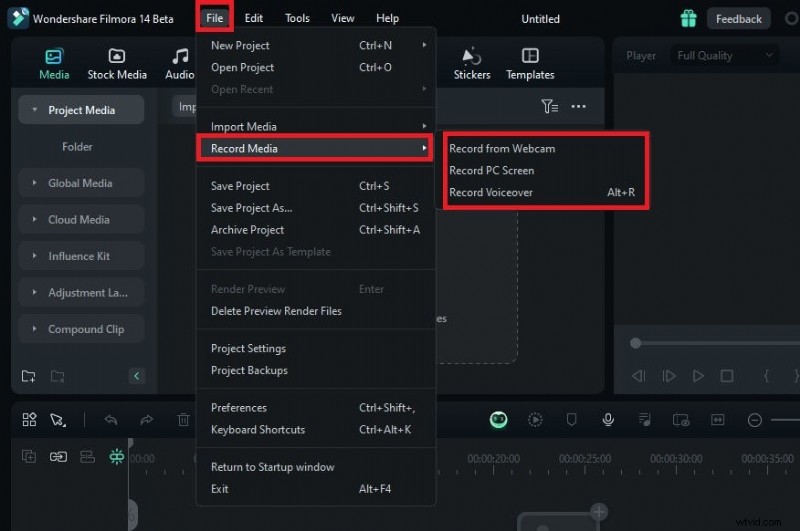Open the View menu
Image resolution: width=800 pixels, height=531 pixels.
[x=342, y=18]
